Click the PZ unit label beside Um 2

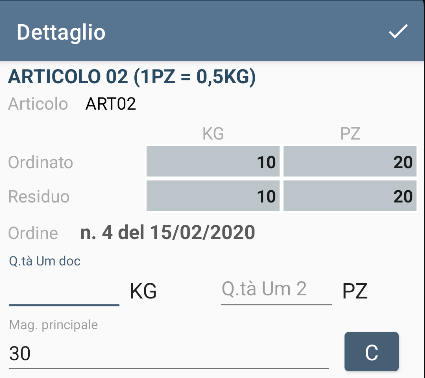[x=355, y=291]
